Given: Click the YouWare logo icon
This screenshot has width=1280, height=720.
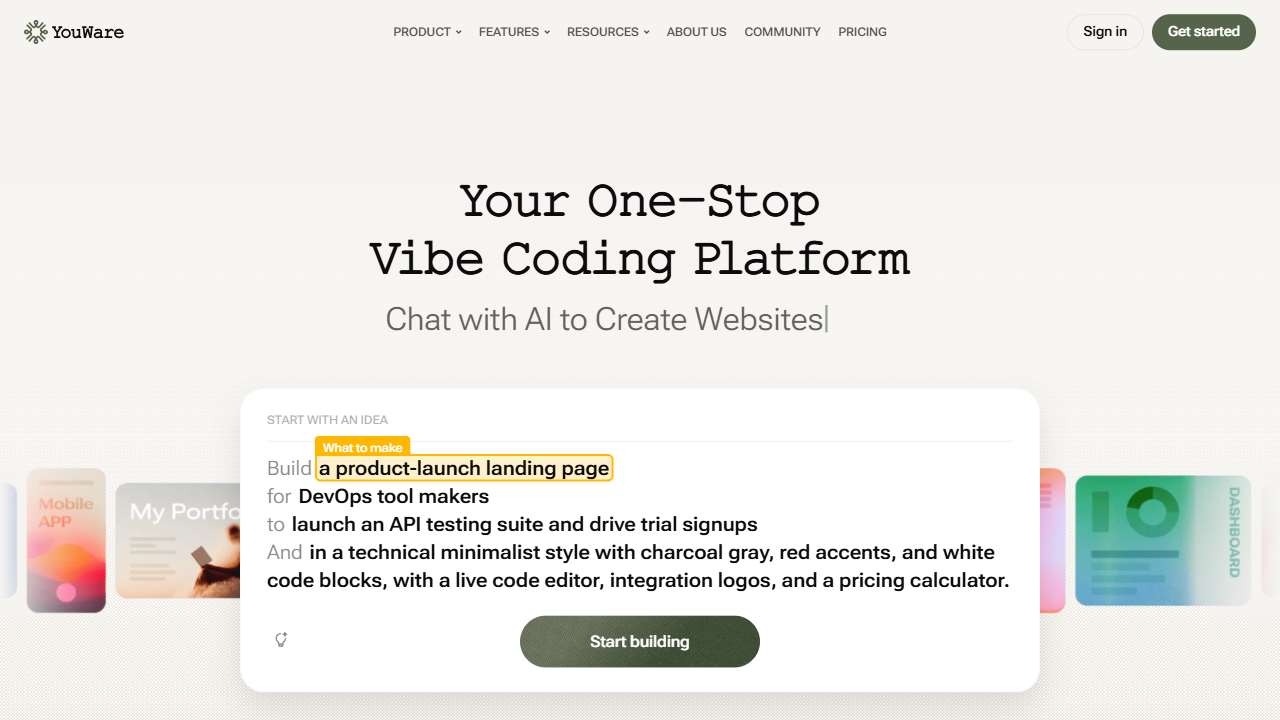Looking at the screenshot, I should (36, 32).
